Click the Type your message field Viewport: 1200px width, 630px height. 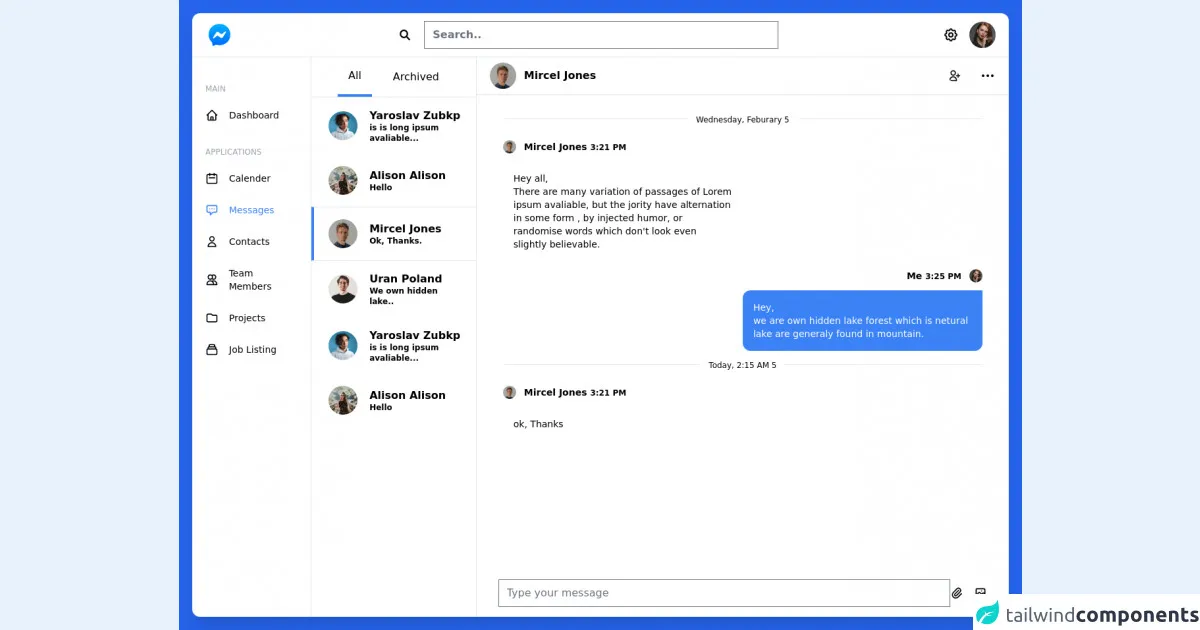click(723, 593)
